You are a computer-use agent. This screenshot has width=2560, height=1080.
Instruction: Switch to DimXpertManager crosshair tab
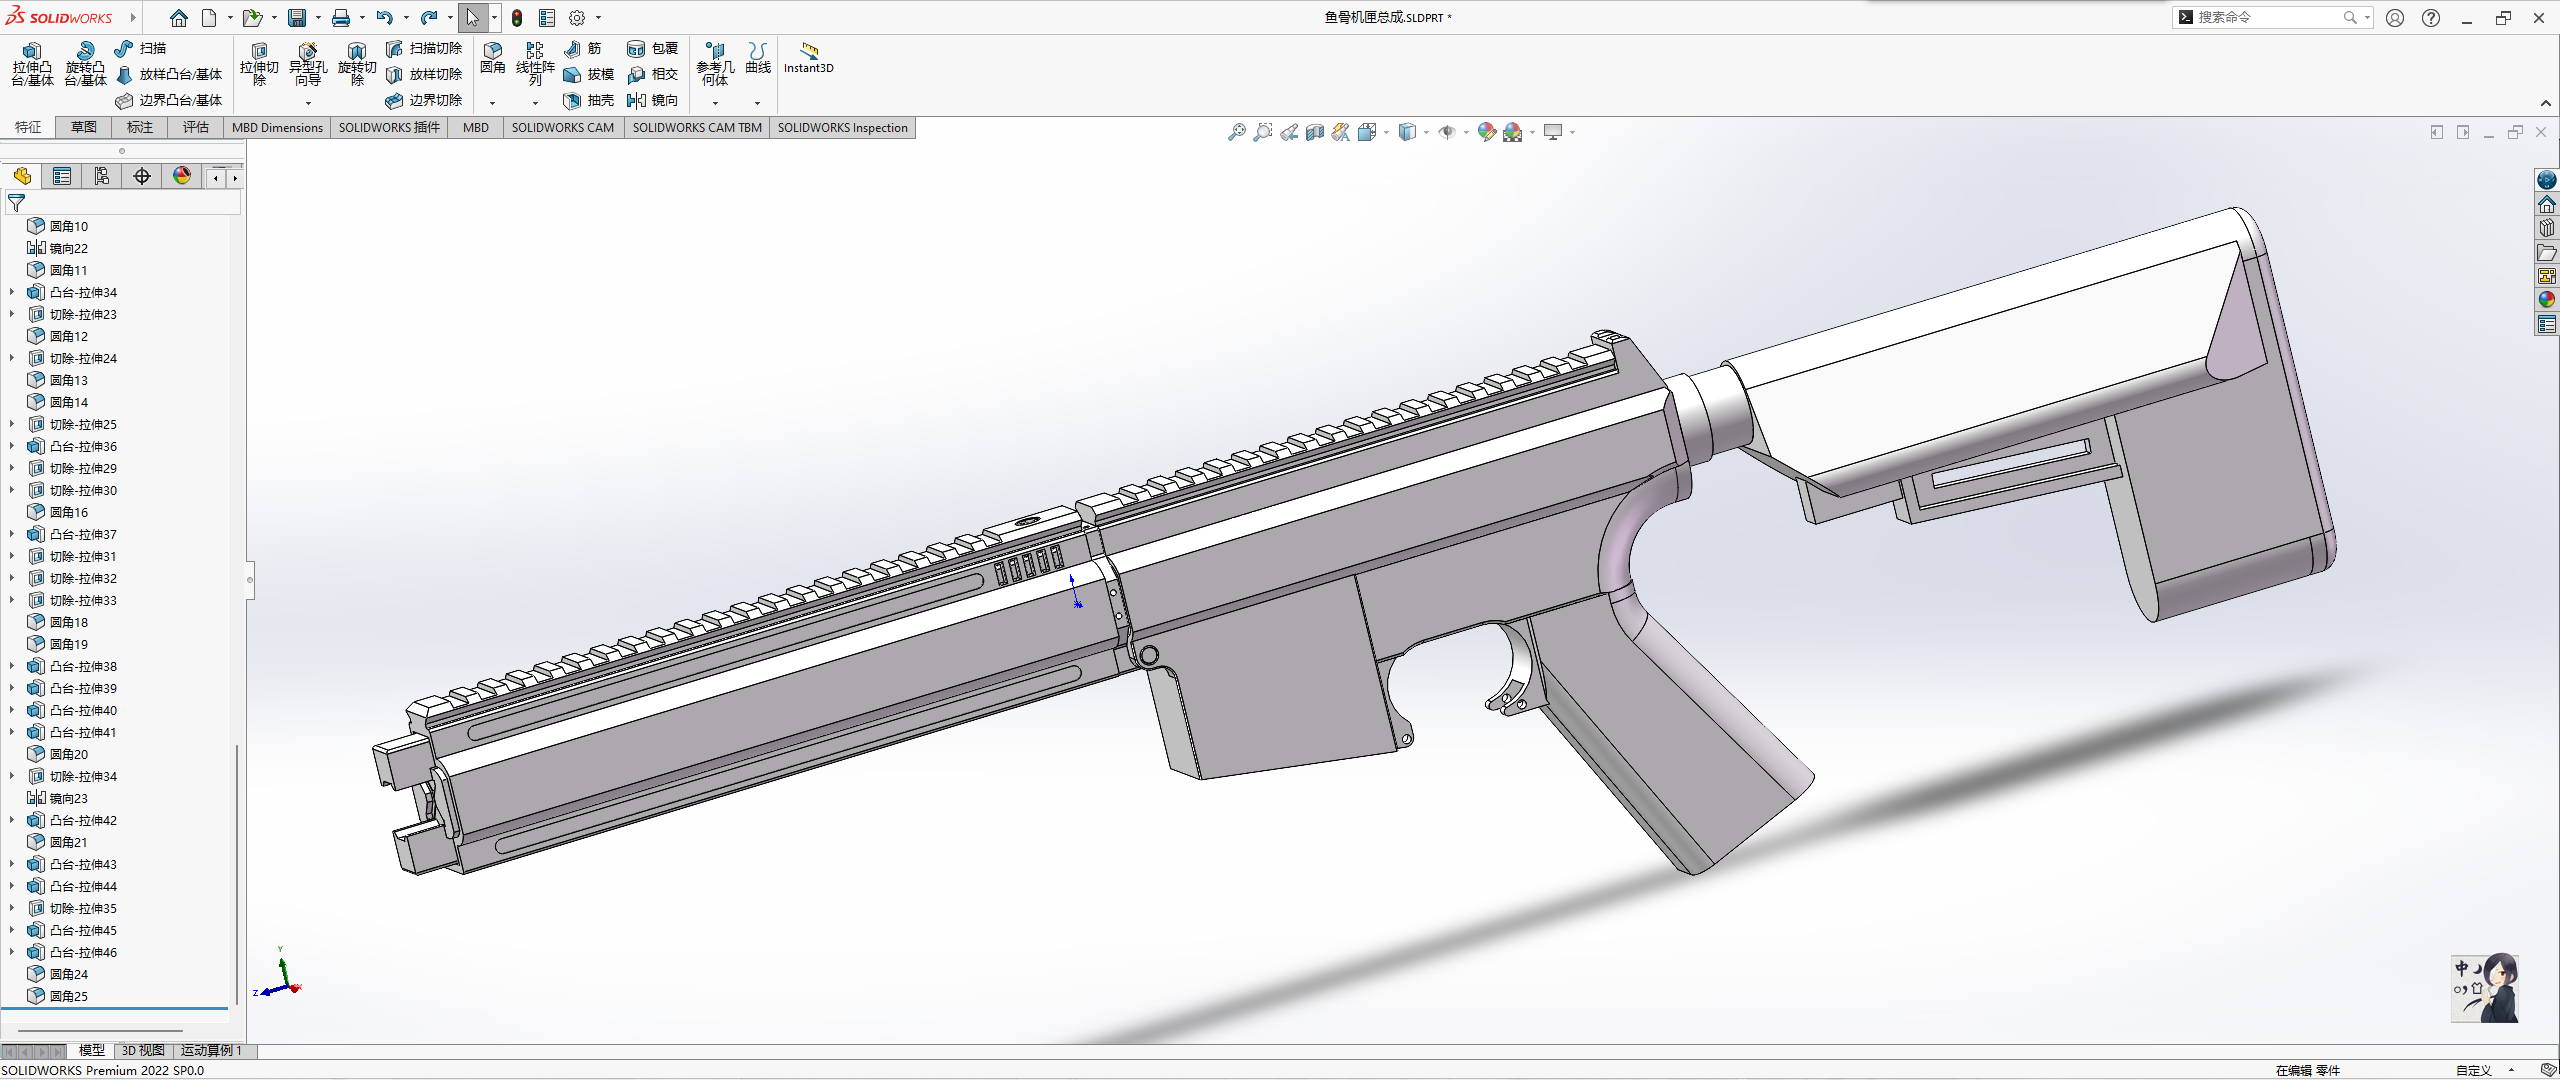[142, 176]
